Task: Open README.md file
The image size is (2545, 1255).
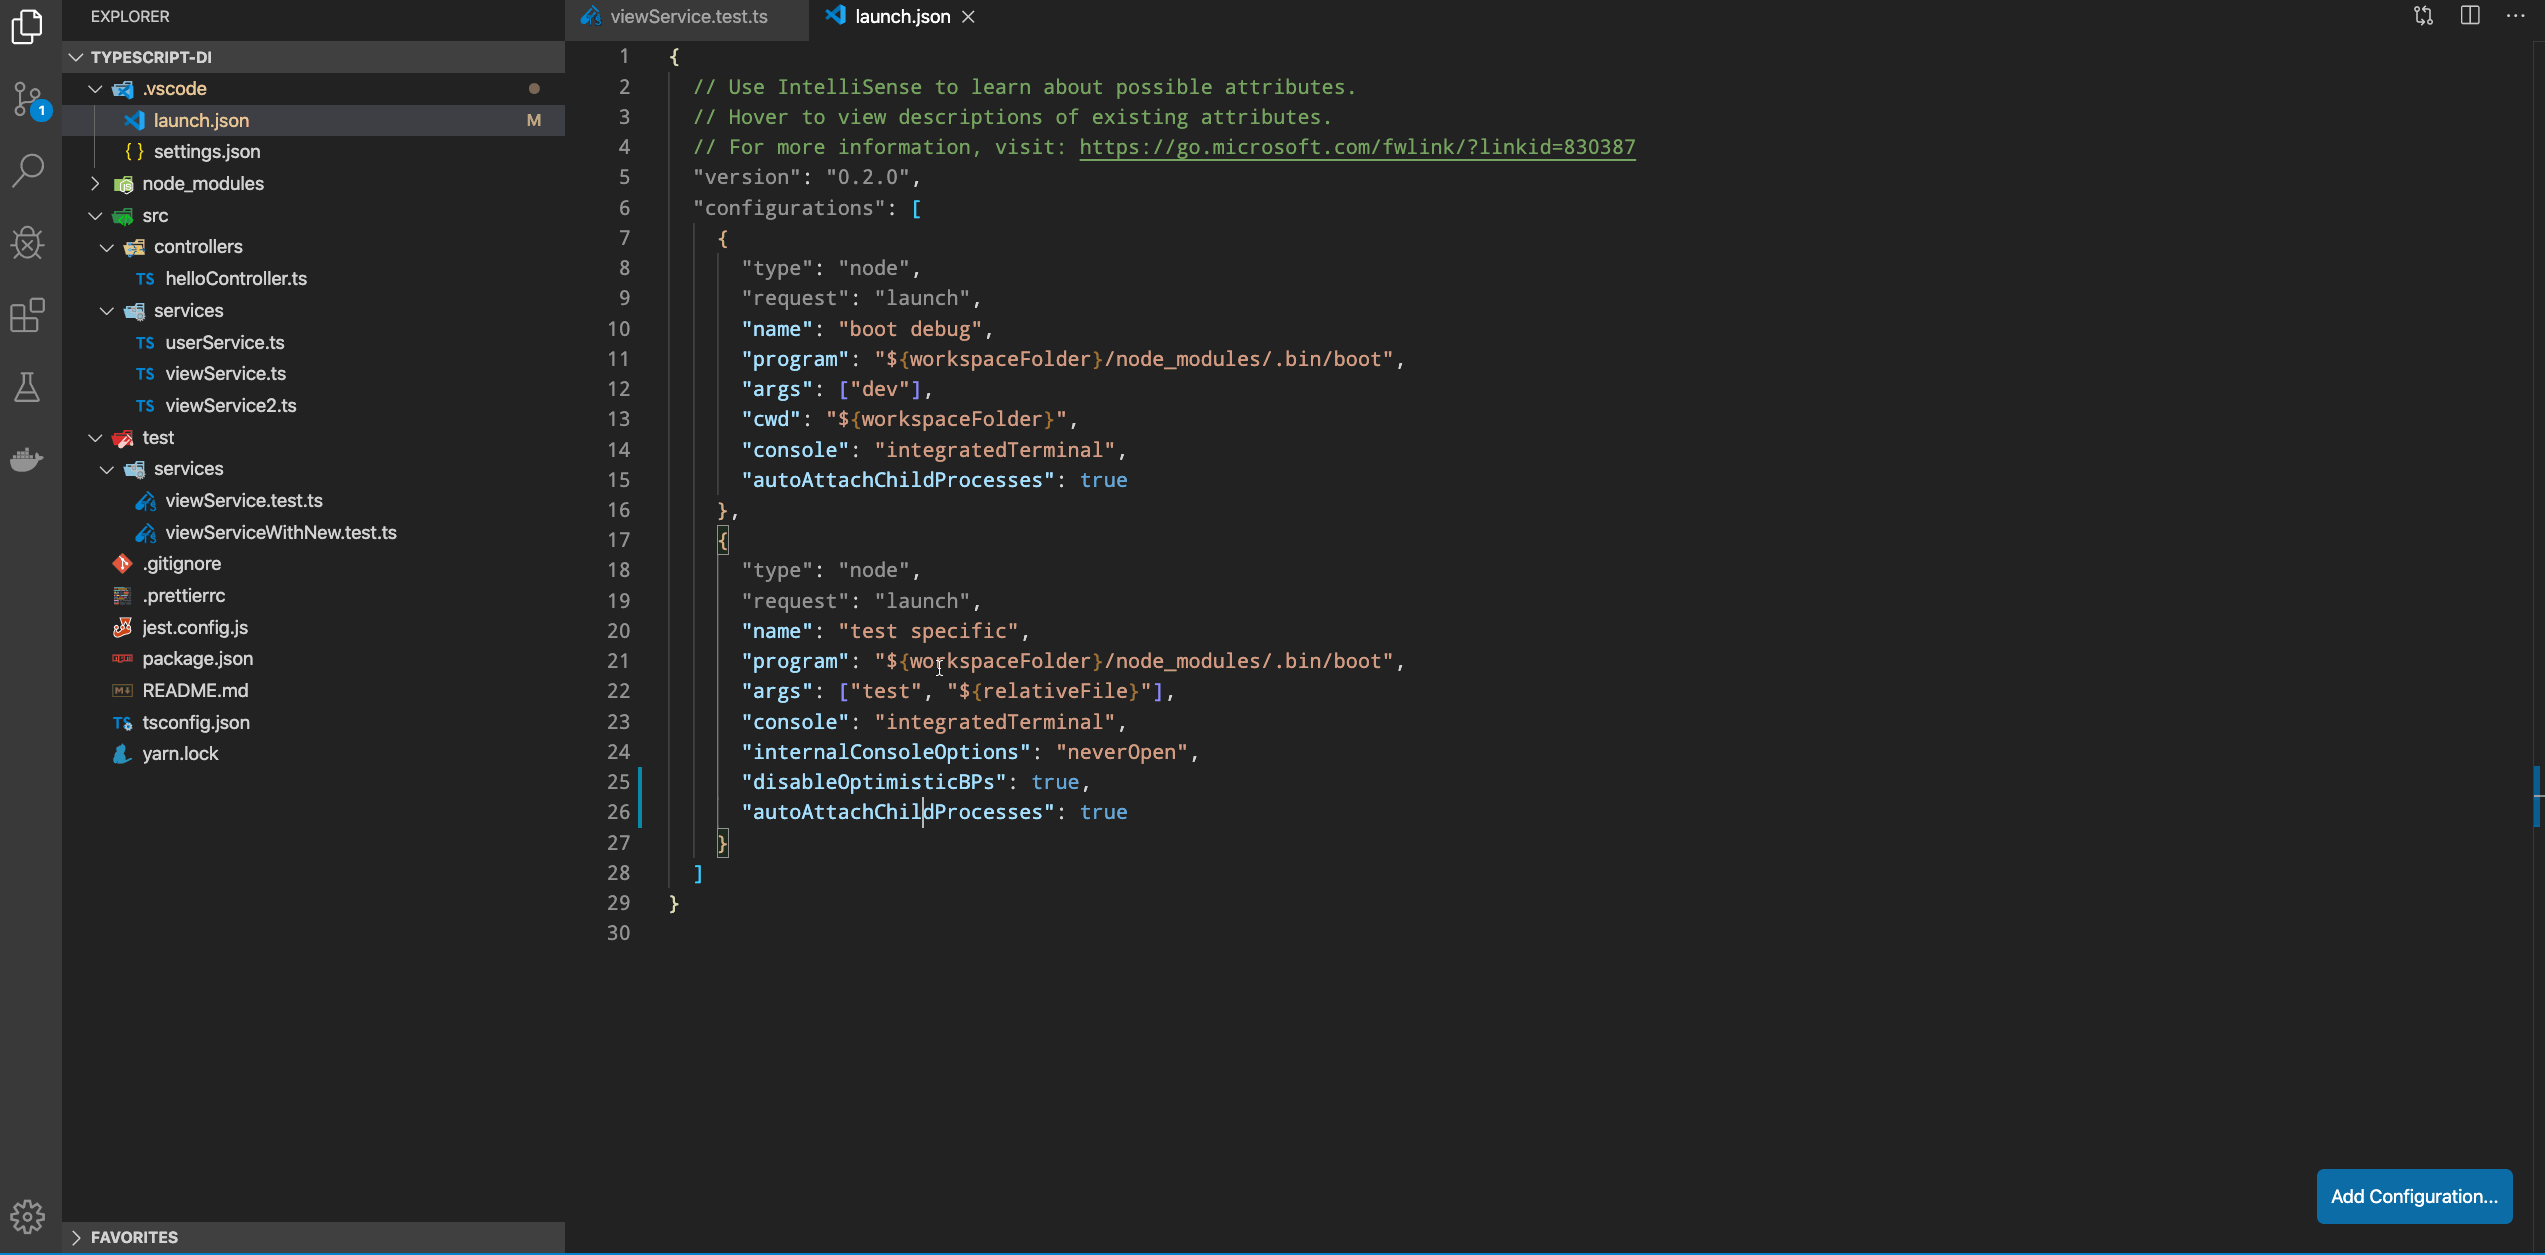Action: pyautogui.click(x=313, y=691)
